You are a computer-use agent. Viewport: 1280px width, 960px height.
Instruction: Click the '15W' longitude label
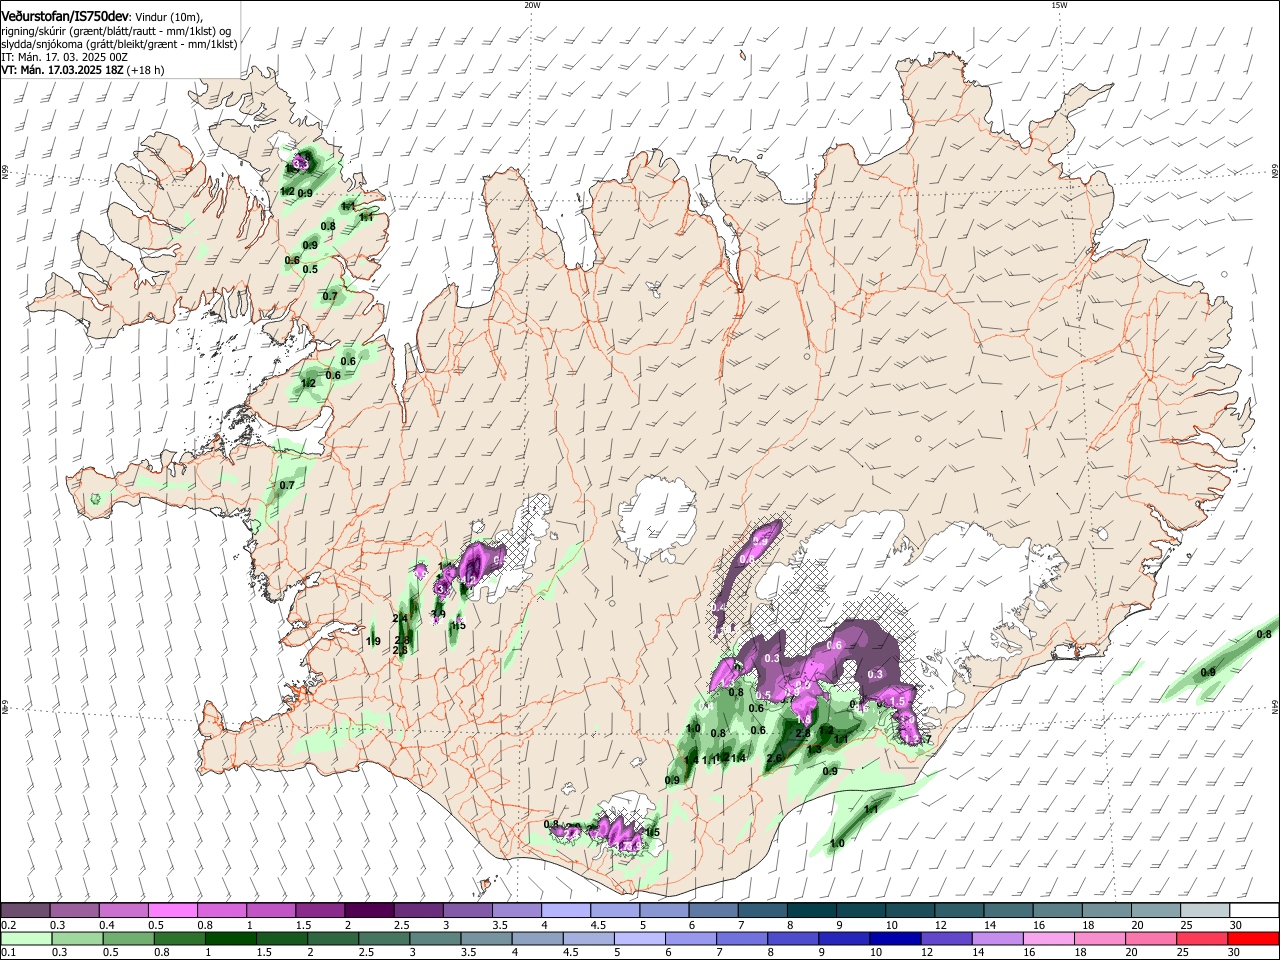point(1059,5)
